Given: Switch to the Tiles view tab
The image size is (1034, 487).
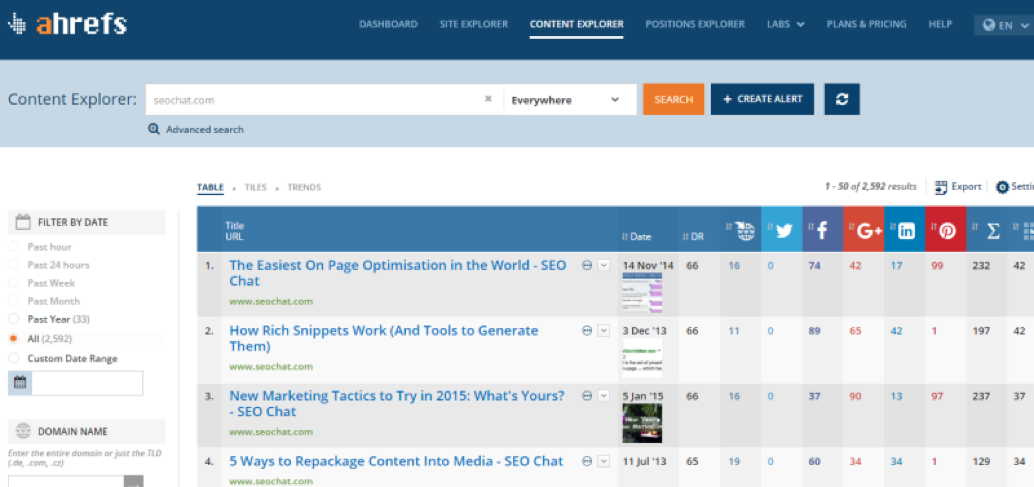Looking at the screenshot, I should click(x=255, y=187).
